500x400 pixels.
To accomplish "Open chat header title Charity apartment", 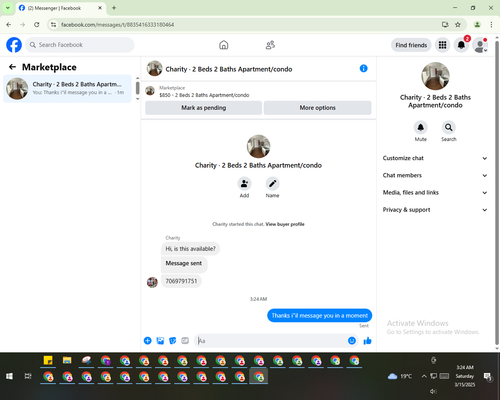I will click(x=229, y=69).
